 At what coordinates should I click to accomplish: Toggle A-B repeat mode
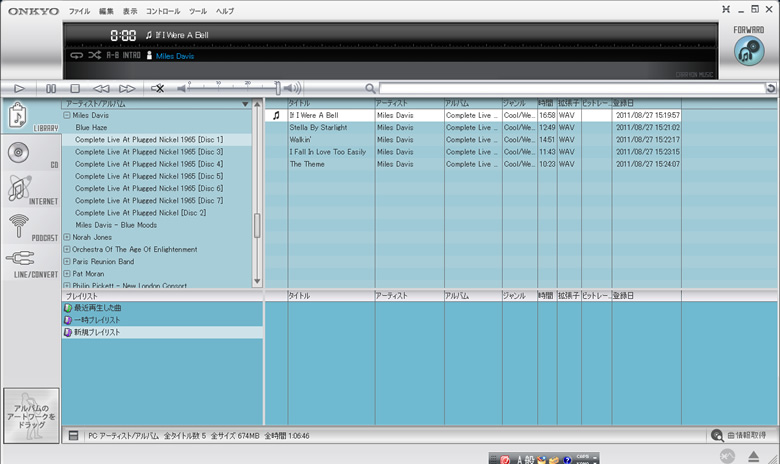coord(112,55)
